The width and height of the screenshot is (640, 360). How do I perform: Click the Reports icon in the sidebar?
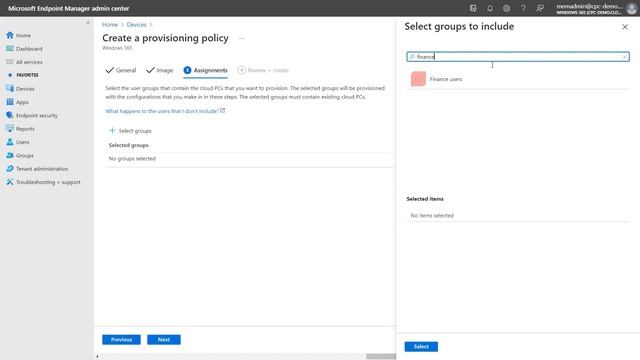tap(10, 129)
